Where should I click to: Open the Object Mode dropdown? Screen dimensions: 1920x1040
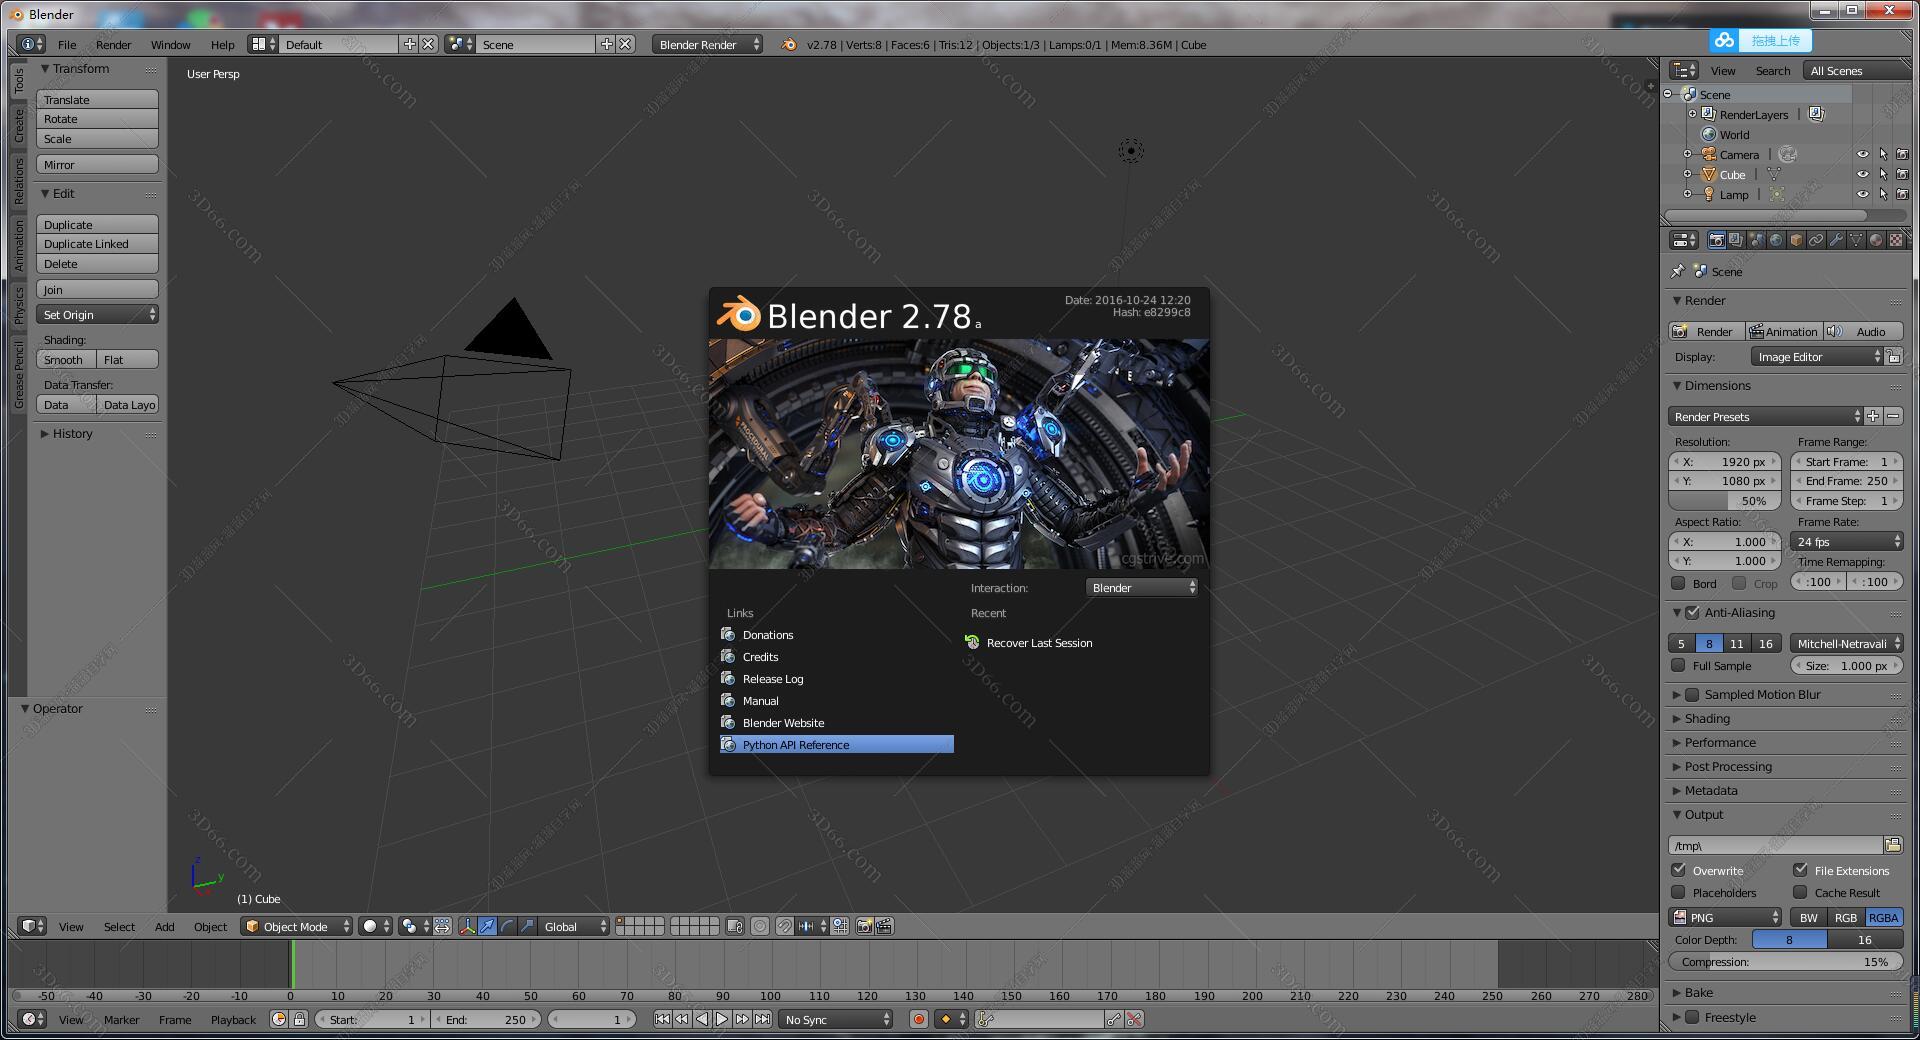click(297, 927)
